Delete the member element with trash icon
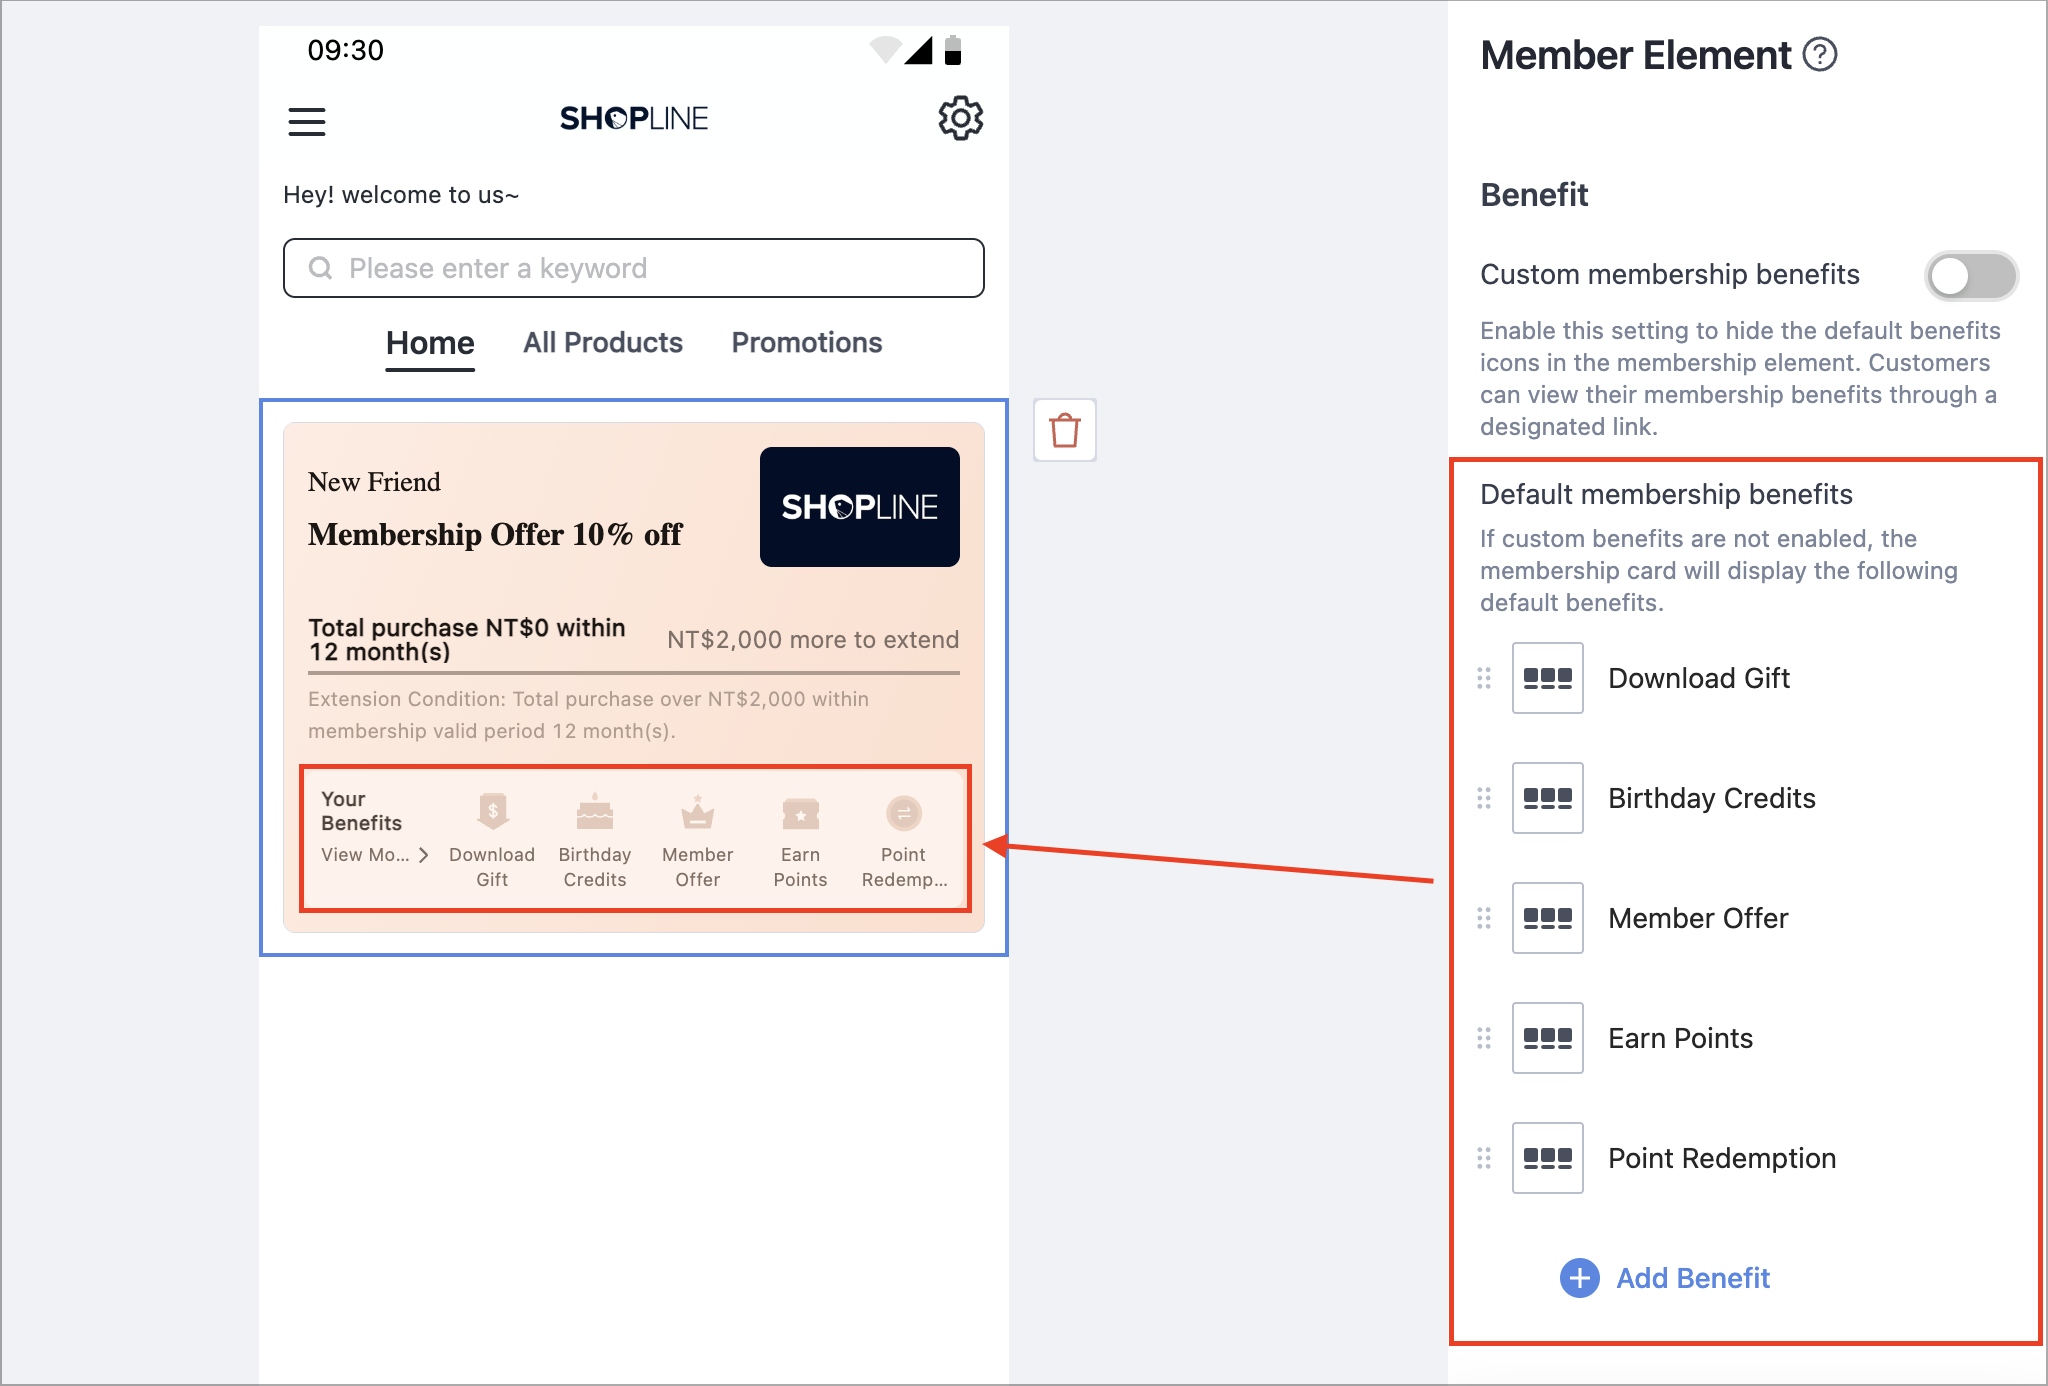Image resolution: width=2048 pixels, height=1386 pixels. click(x=1065, y=430)
